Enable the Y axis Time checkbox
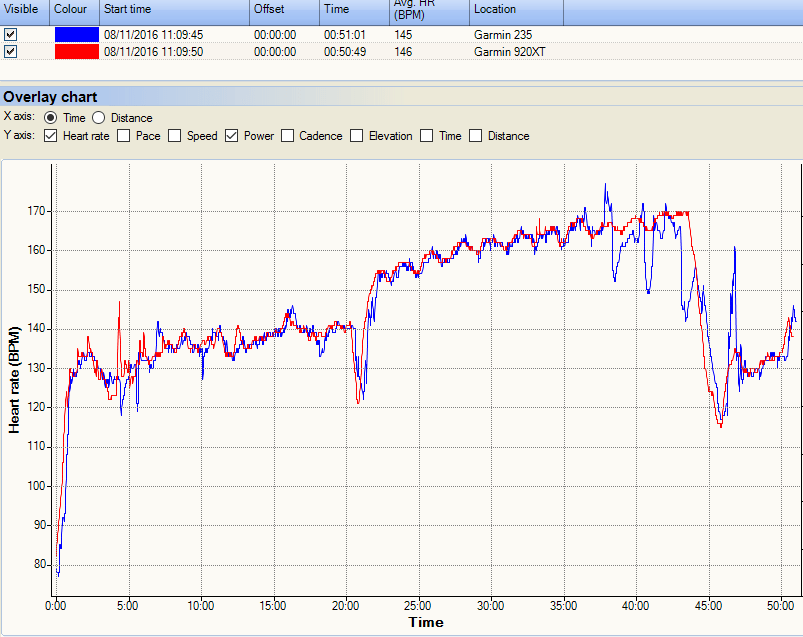Screen dimensions: 803x637 (426, 136)
